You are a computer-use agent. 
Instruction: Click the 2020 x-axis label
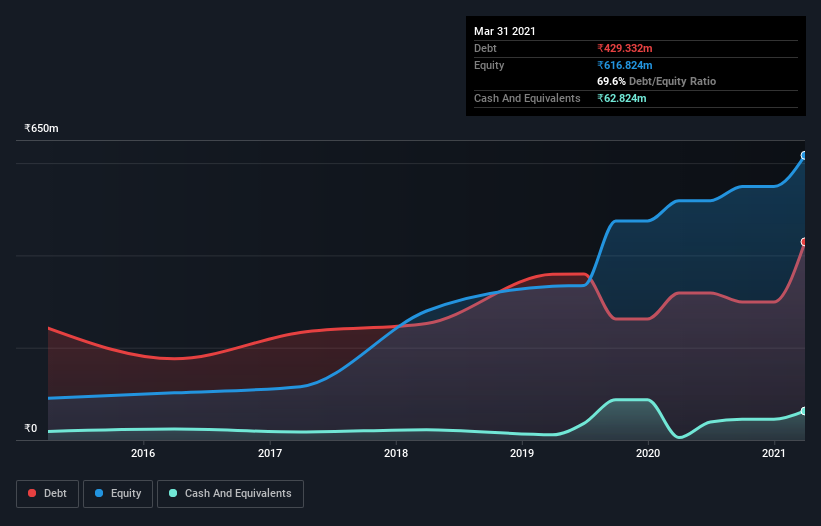648,453
